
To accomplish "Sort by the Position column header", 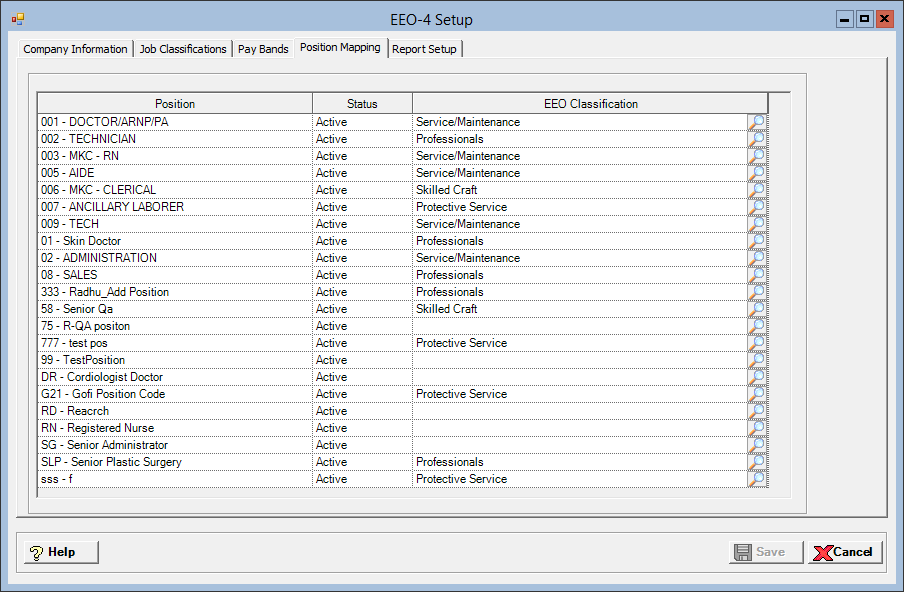I will pos(175,104).
